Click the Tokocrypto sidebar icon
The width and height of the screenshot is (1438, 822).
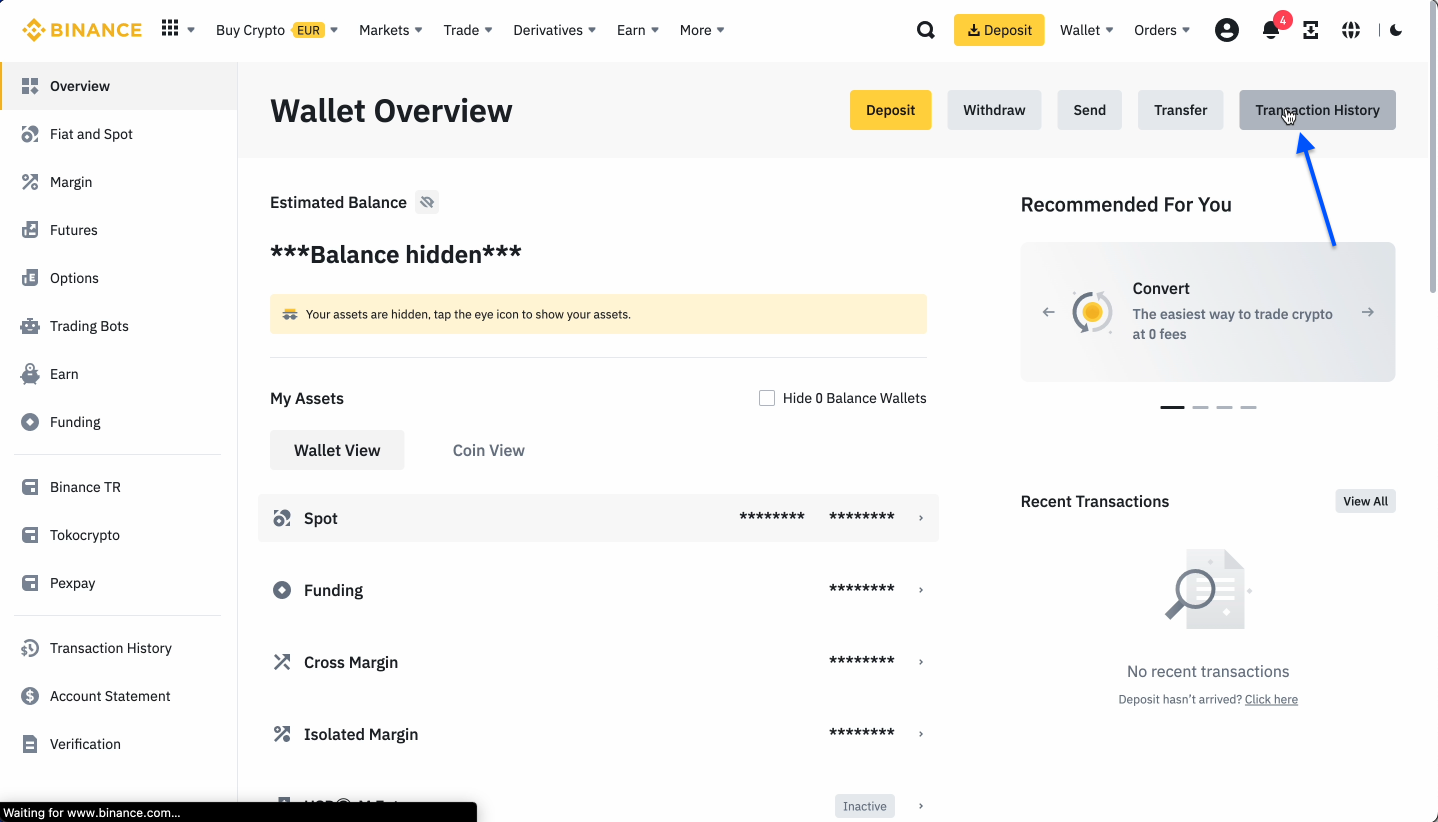[x=30, y=535]
